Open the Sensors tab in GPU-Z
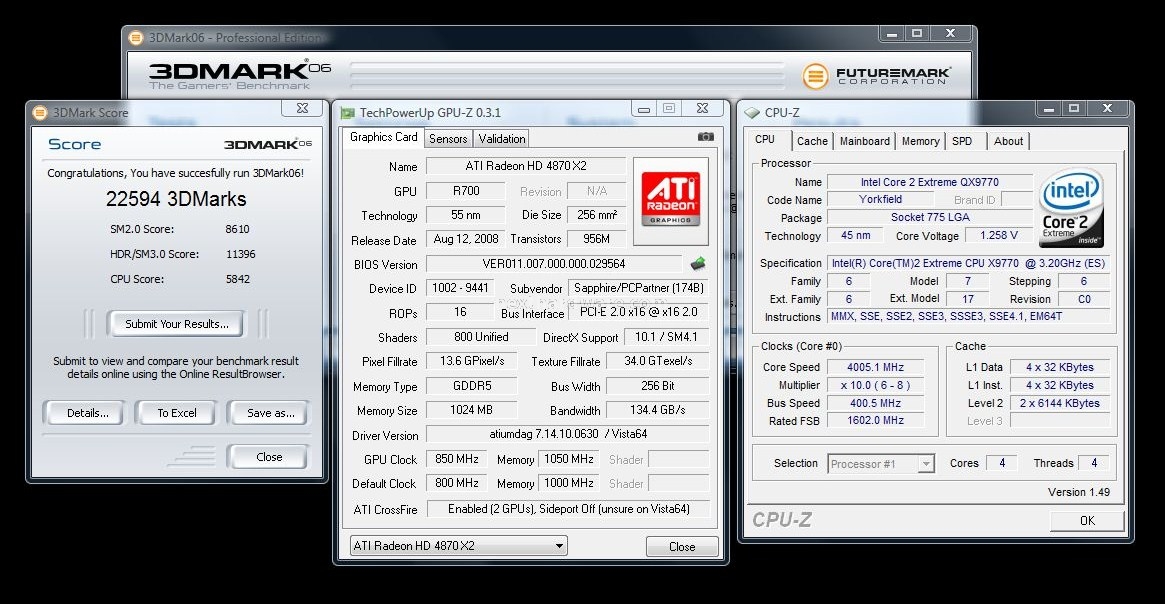 [x=448, y=139]
